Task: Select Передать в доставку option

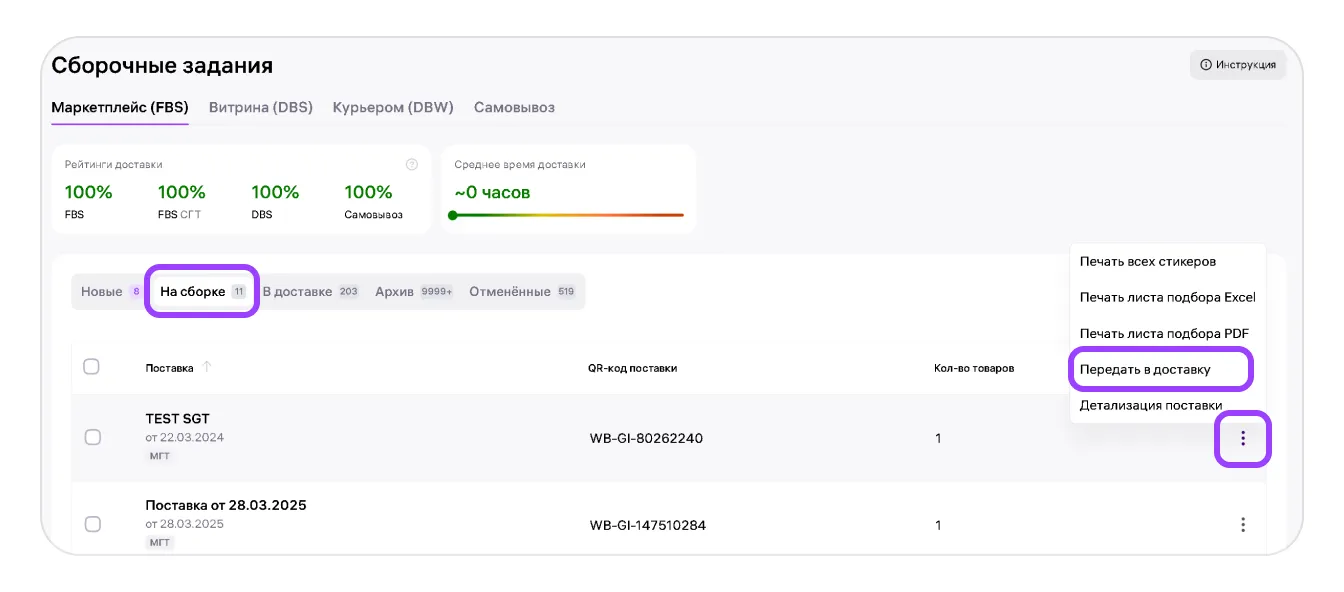Action: tap(1145, 370)
